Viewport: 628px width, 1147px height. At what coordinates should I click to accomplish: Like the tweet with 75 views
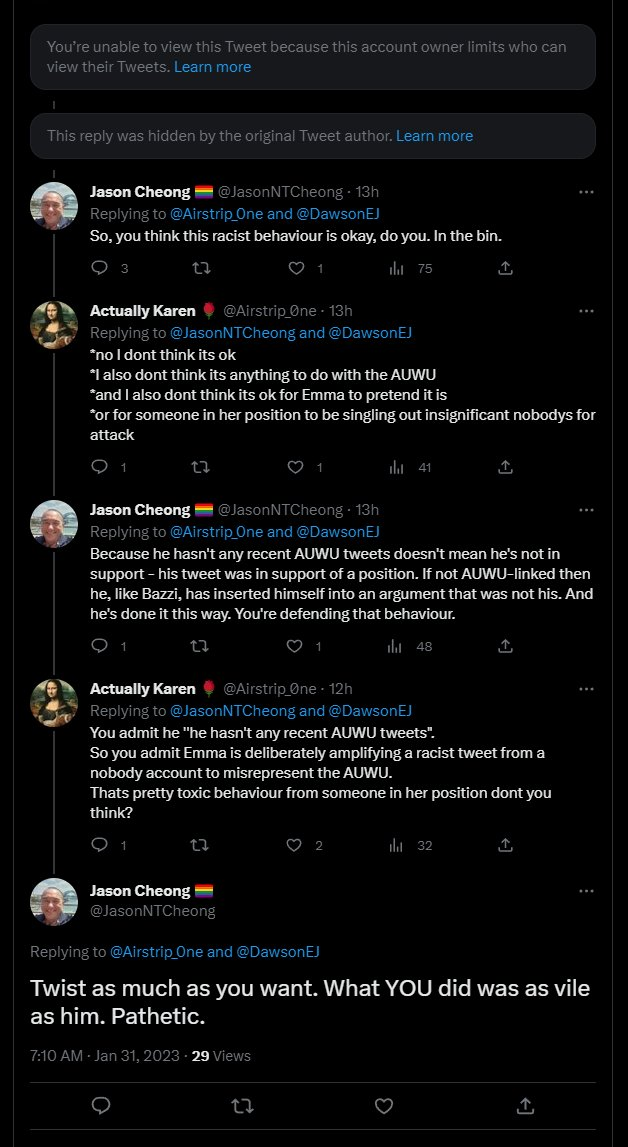pos(295,268)
